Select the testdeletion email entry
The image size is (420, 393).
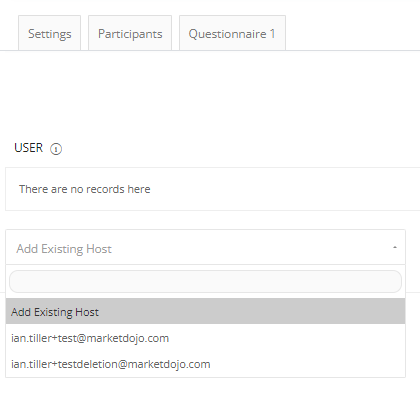[x=111, y=364]
